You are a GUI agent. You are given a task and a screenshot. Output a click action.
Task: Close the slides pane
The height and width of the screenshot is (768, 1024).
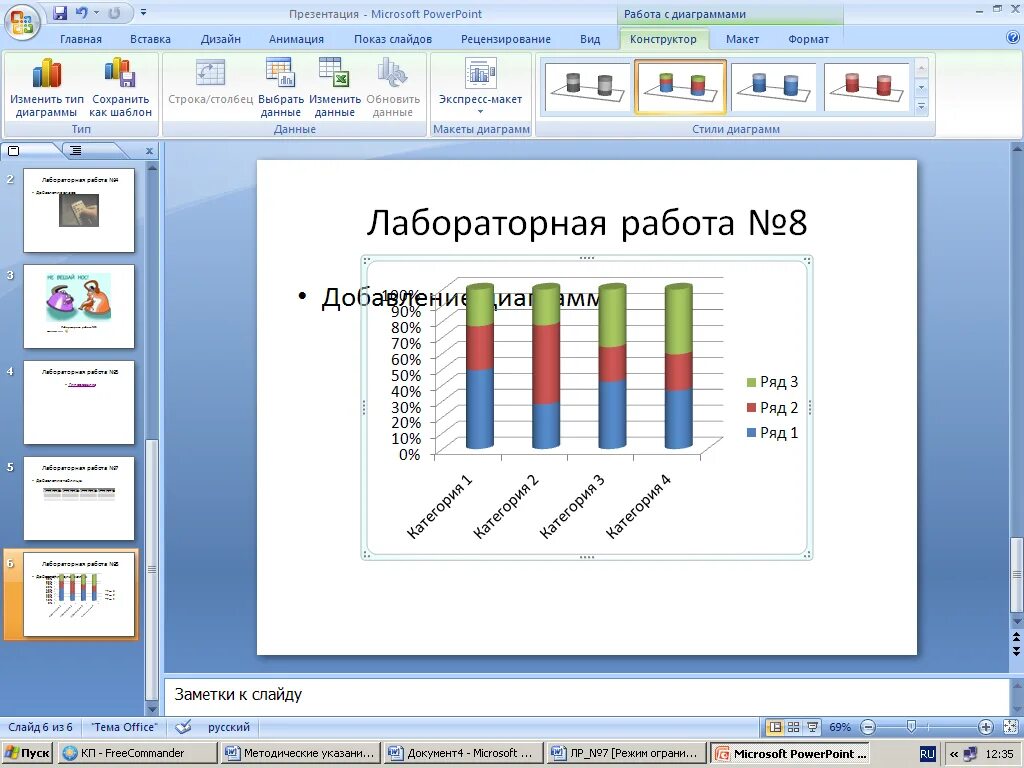click(149, 151)
